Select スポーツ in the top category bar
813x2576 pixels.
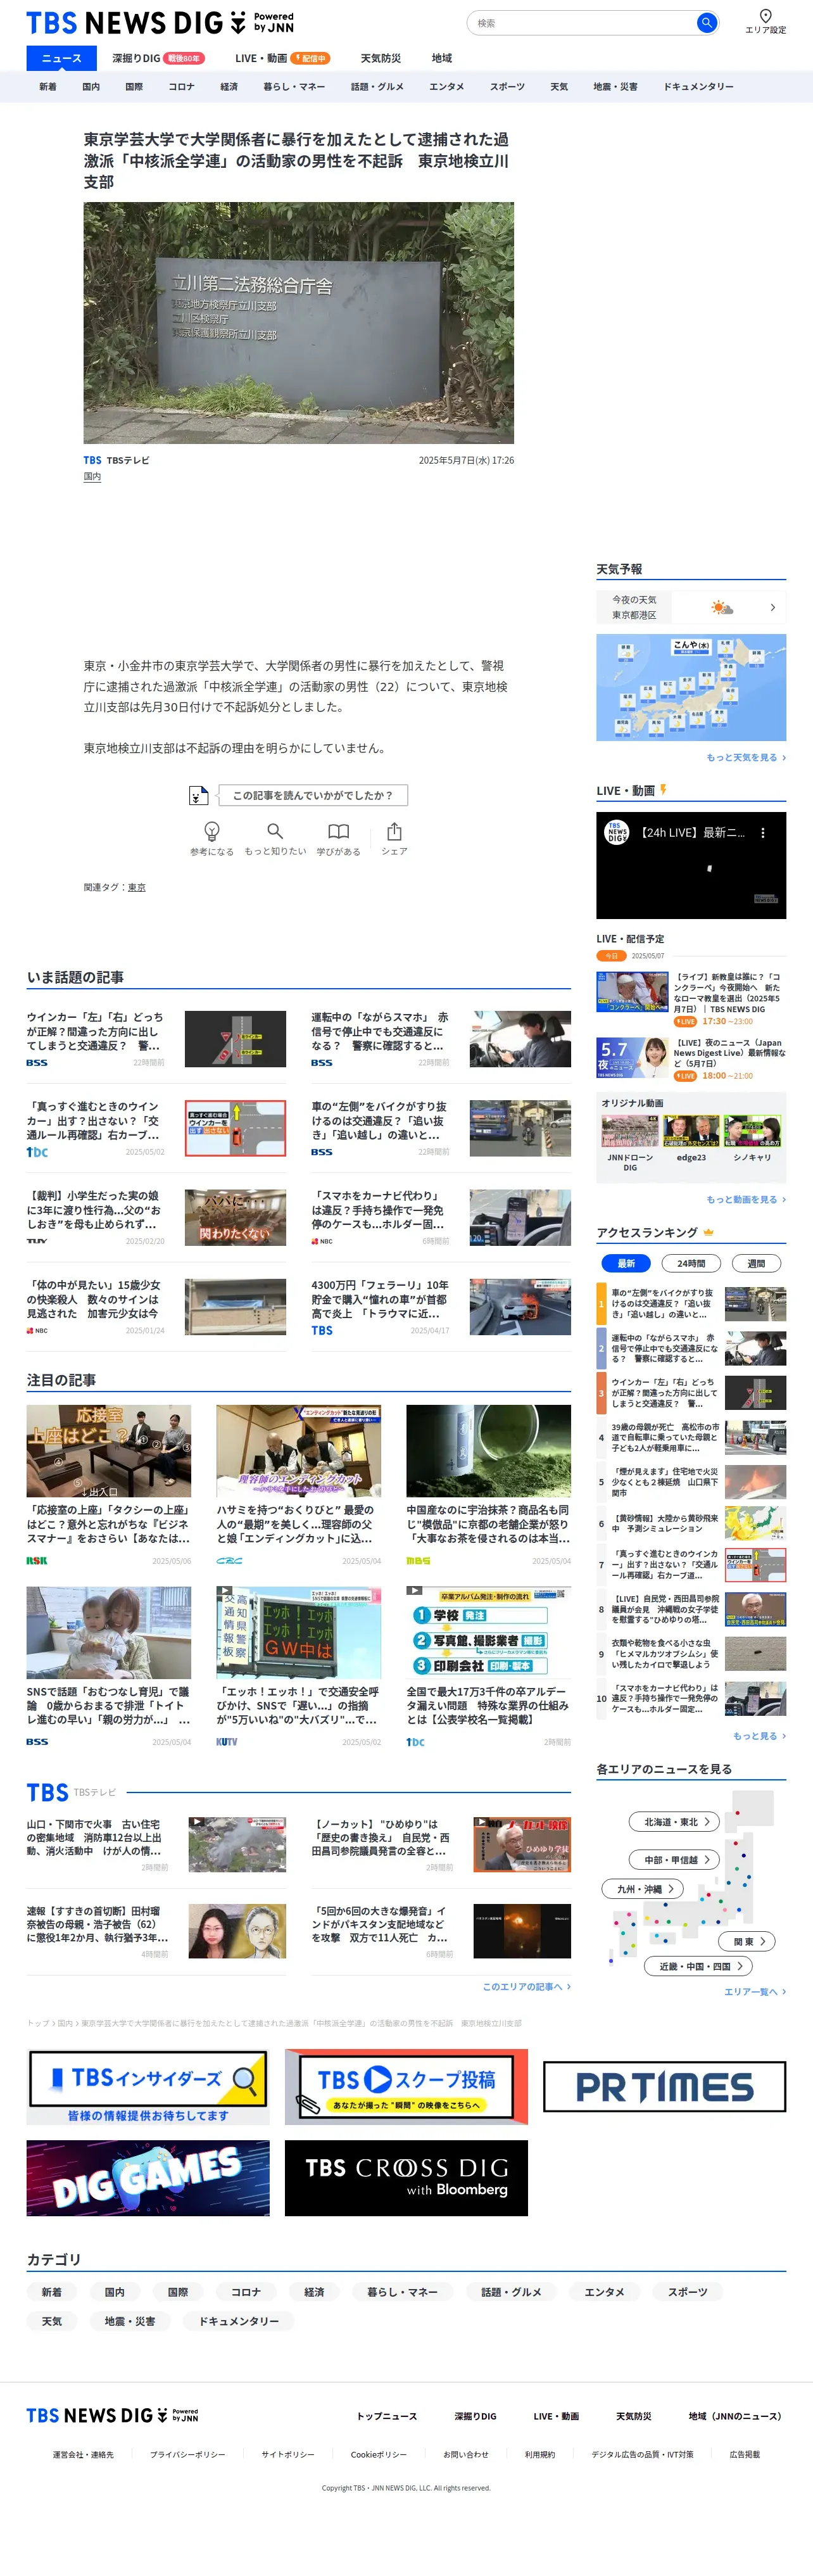coord(507,87)
